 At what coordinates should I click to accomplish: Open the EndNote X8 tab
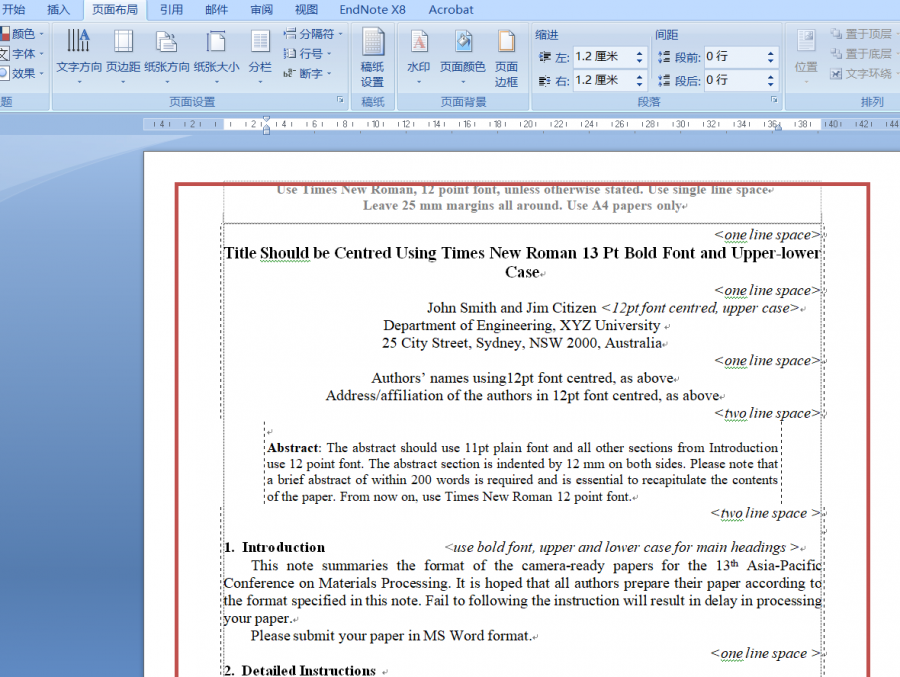point(372,10)
